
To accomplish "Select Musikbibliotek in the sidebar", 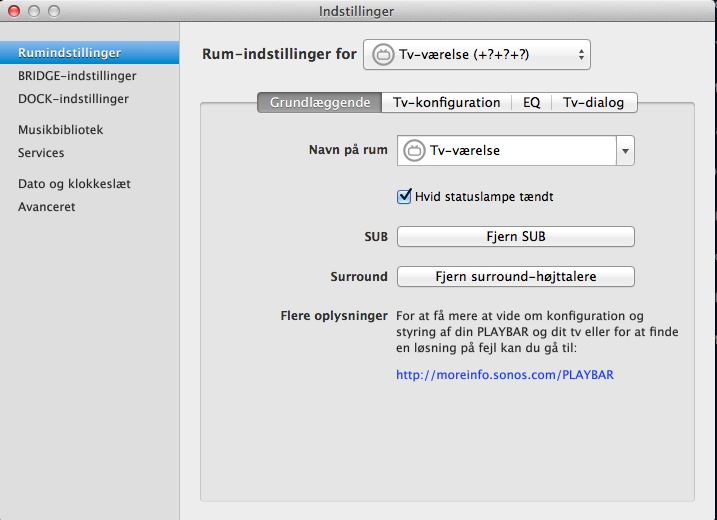I will coord(60,130).
